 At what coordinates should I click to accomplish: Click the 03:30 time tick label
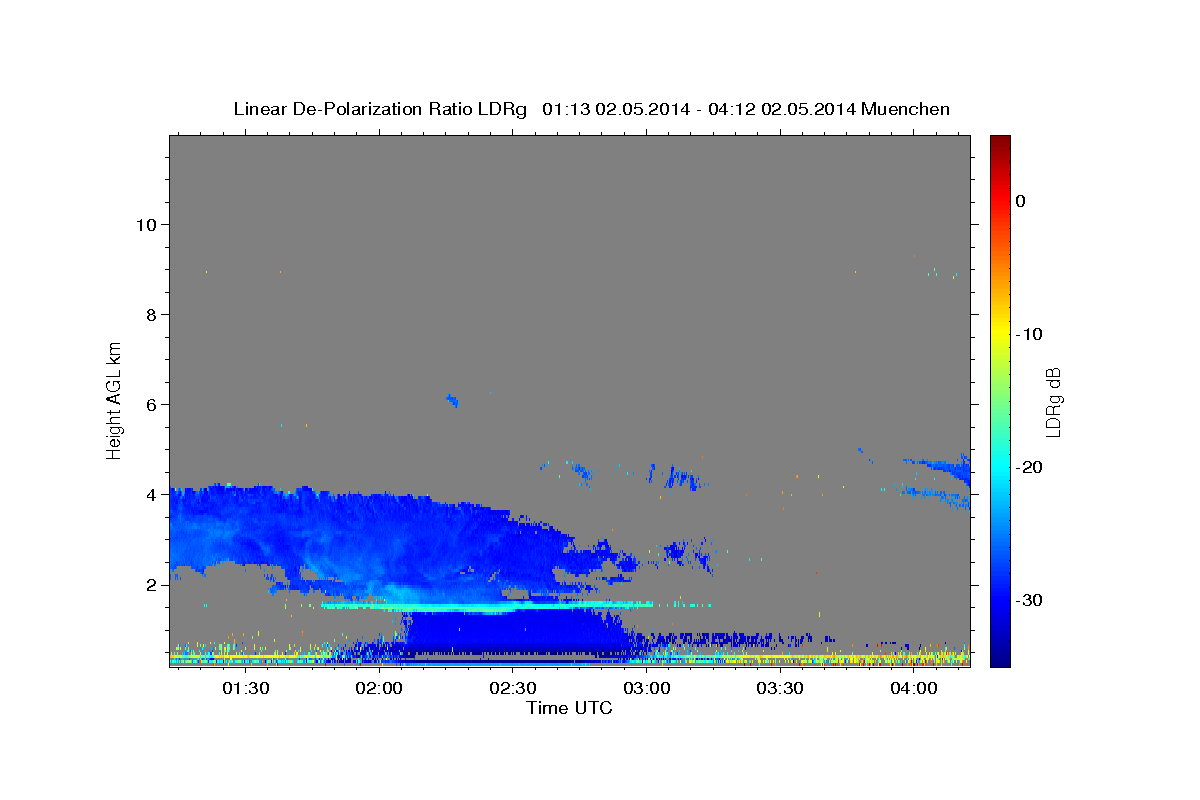(780, 689)
